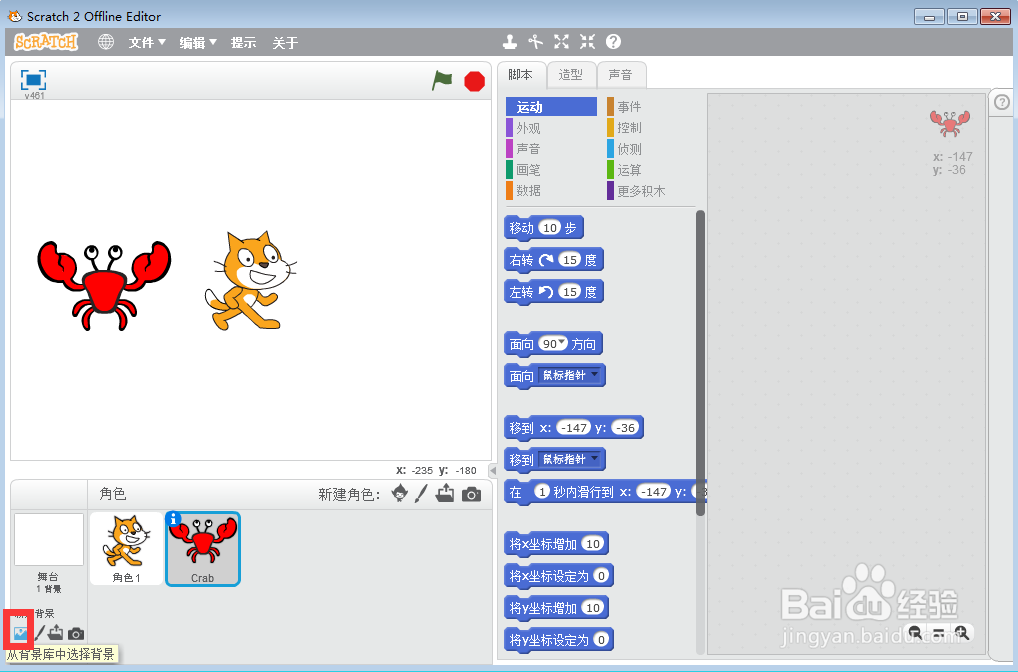Open the 文件 menu
Screen dimensions: 1018x672
tap(146, 42)
